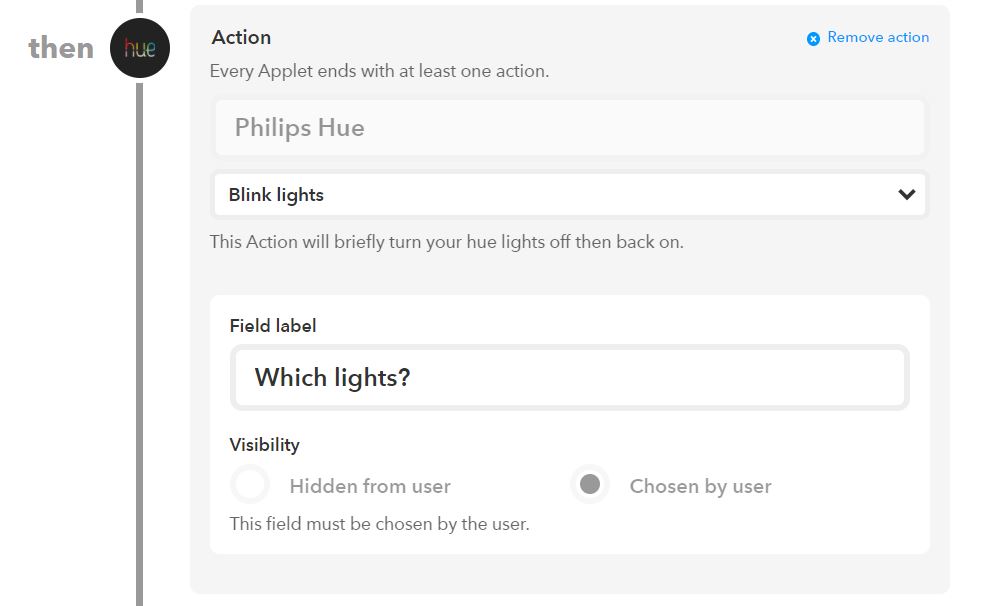Click the 'briefly turn your hue lights off' description
Viewport: 994px width, 606px height.
tap(446, 242)
